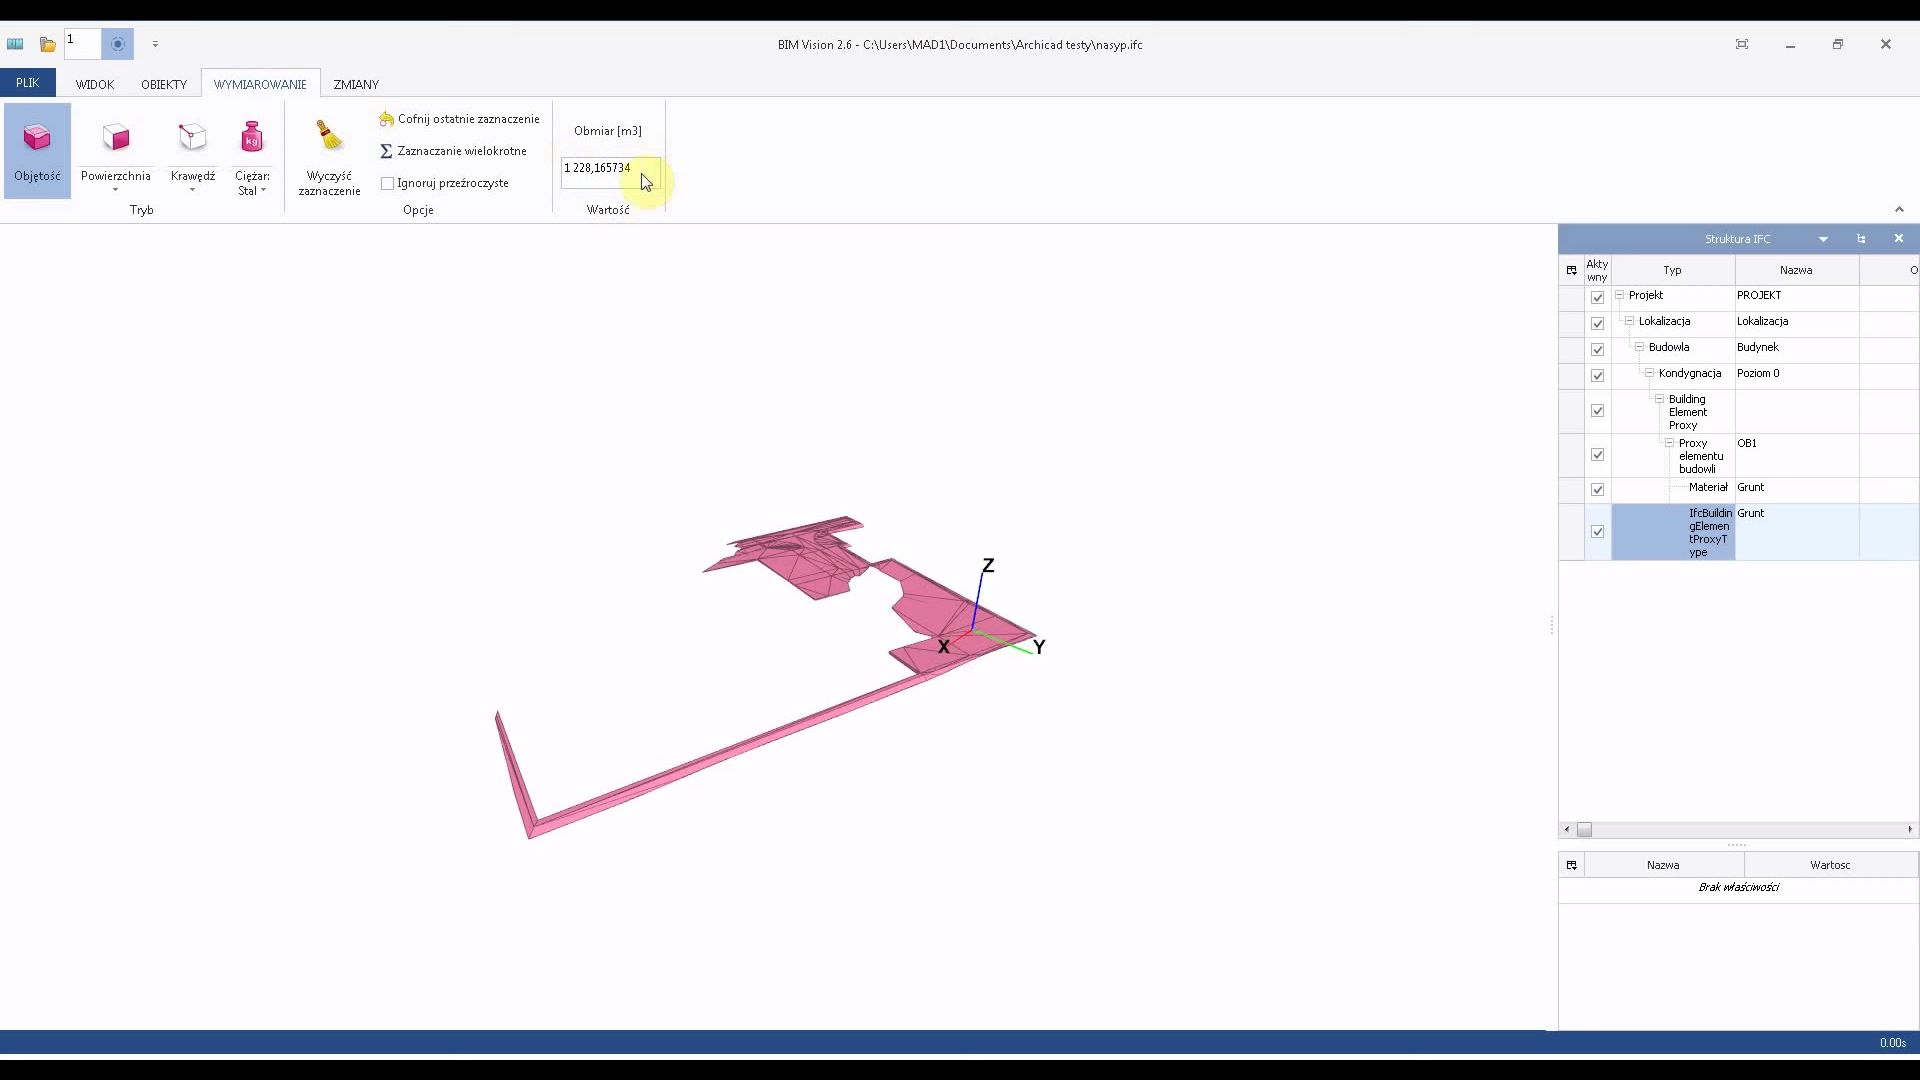Viewport: 1920px width, 1080px height.
Task: Switch to the OBIEKTY tab
Action: tap(164, 84)
